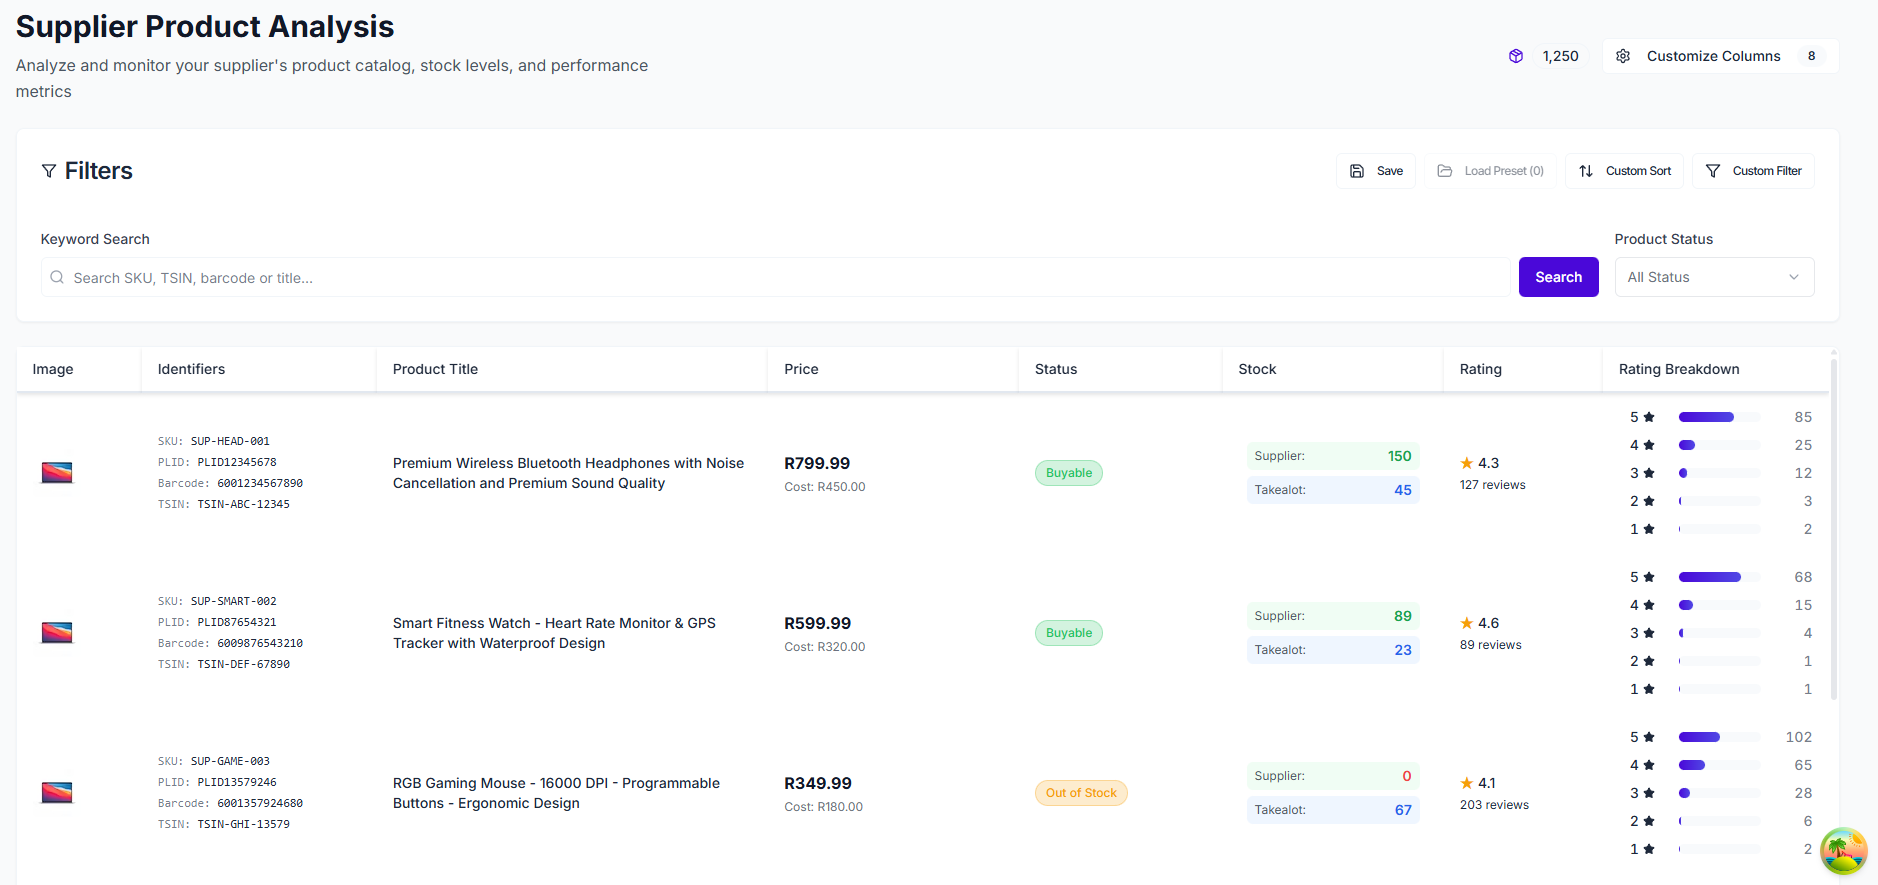Click the table's vertical scrollbar

[1833, 528]
